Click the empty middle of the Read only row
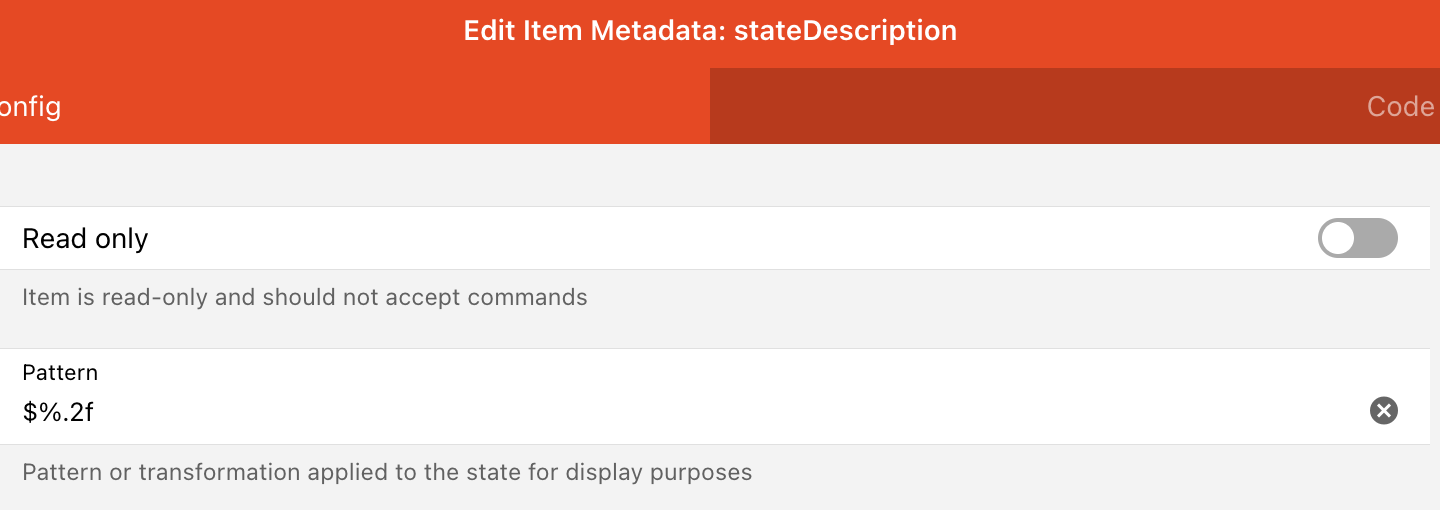The image size is (1440, 510). point(700,239)
